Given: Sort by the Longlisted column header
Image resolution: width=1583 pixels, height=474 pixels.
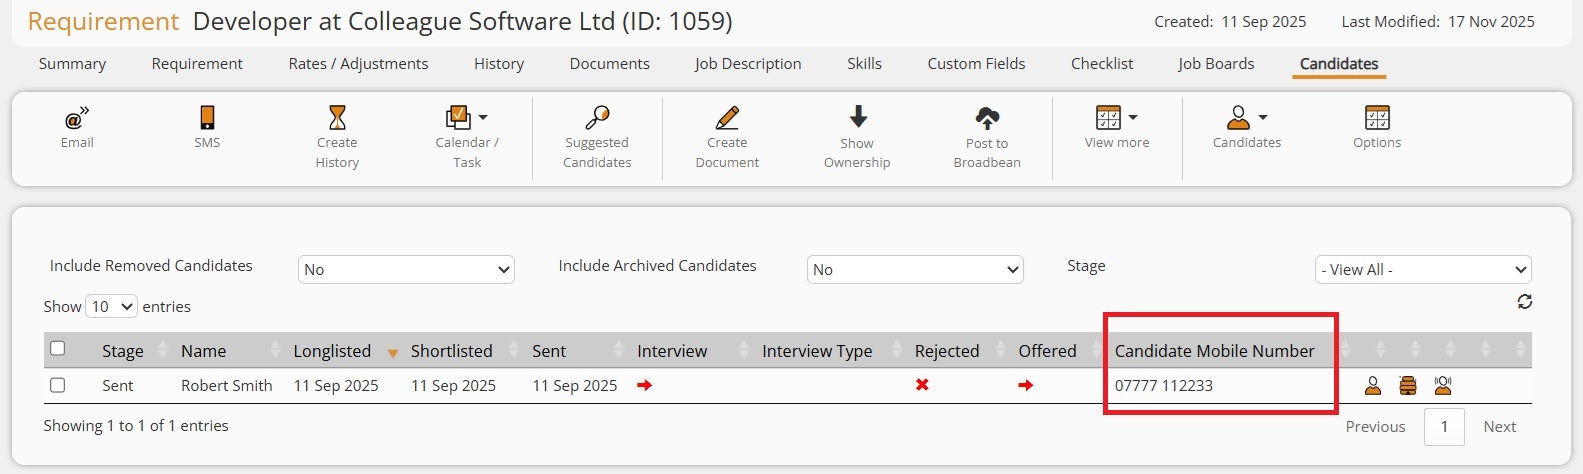Looking at the screenshot, I should click(x=332, y=351).
